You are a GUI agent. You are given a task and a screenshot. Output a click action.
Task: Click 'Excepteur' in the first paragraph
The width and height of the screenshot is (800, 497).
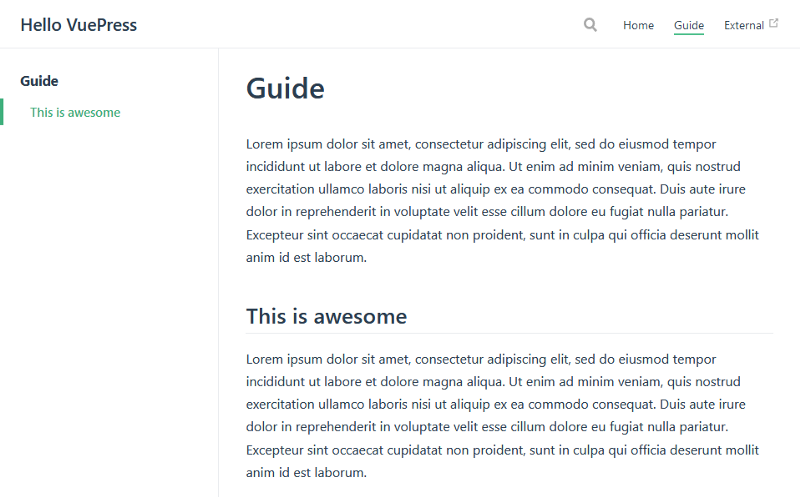click(276, 235)
